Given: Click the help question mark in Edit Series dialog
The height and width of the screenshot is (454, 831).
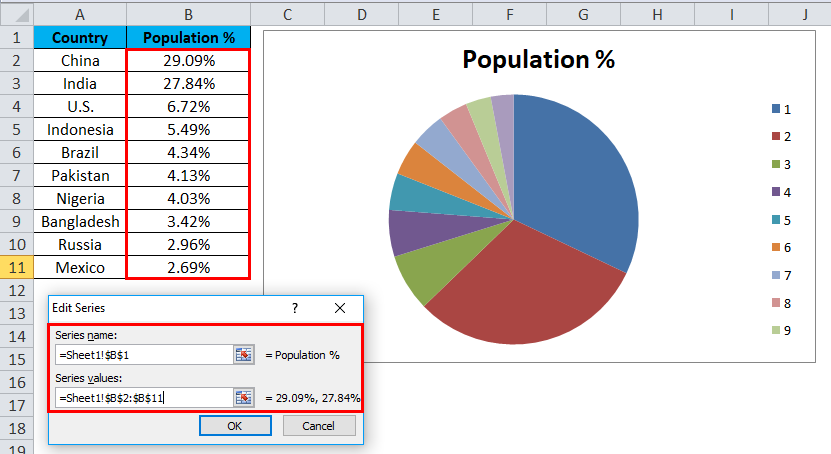Looking at the screenshot, I should tap(295, 308).
